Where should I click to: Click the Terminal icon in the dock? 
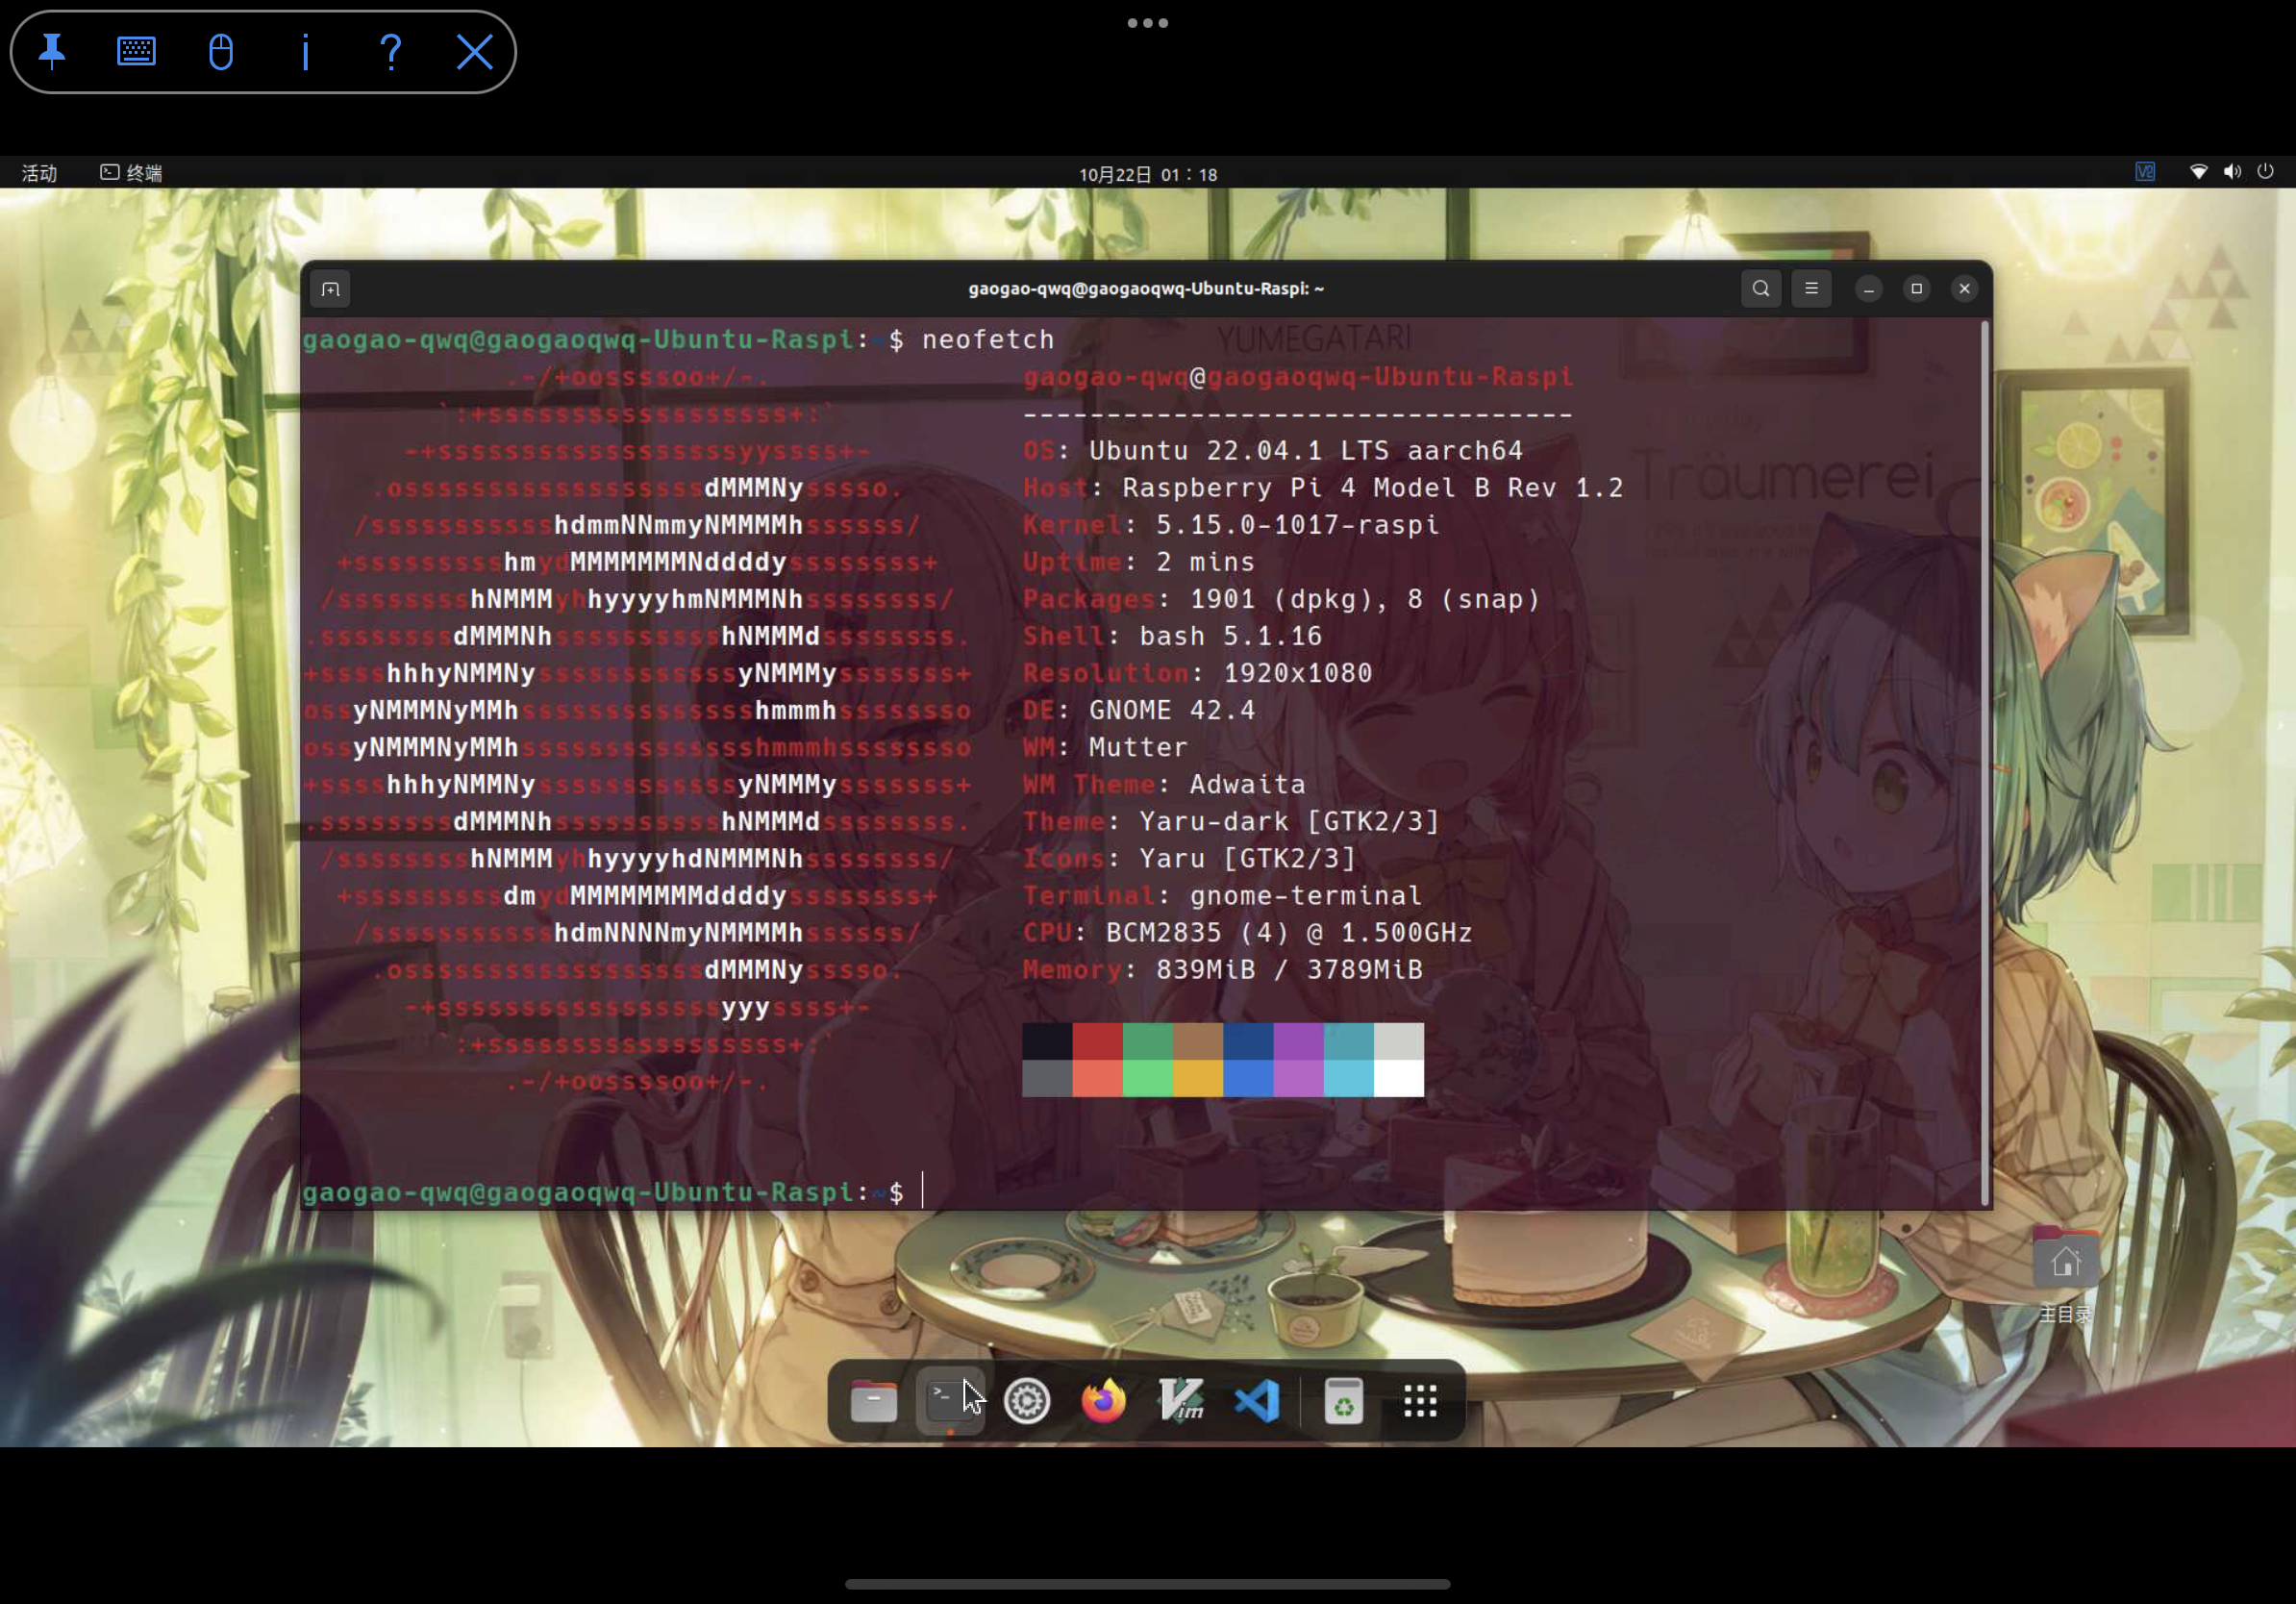coord(950,1400)
